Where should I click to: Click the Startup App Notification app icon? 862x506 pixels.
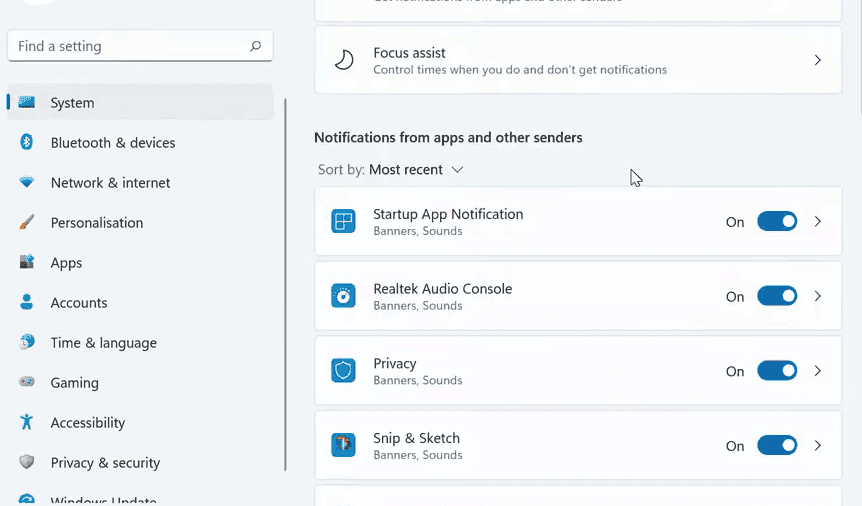tap(343, 221)
